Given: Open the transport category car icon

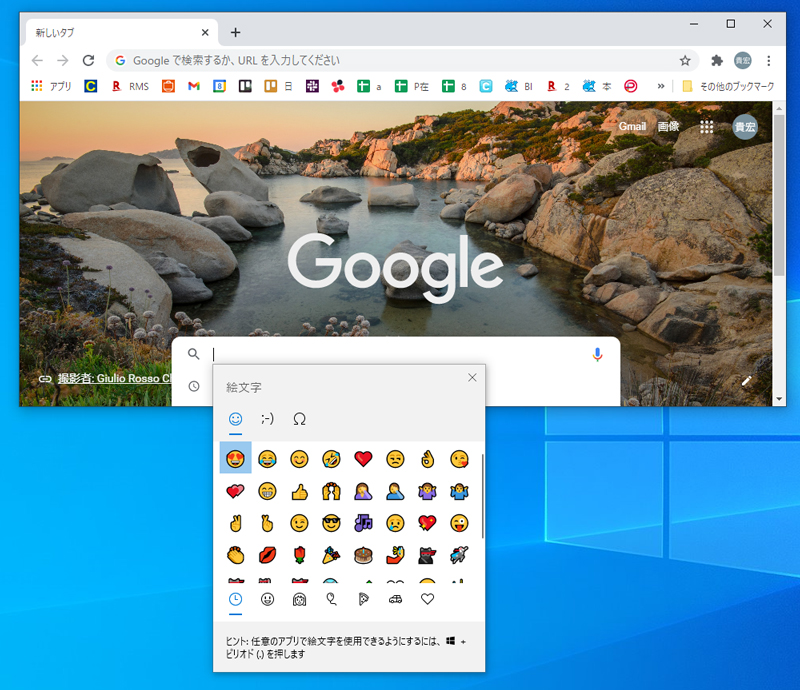Looking at the screenshot, I should pyautogui.click(x=395, y=598).
